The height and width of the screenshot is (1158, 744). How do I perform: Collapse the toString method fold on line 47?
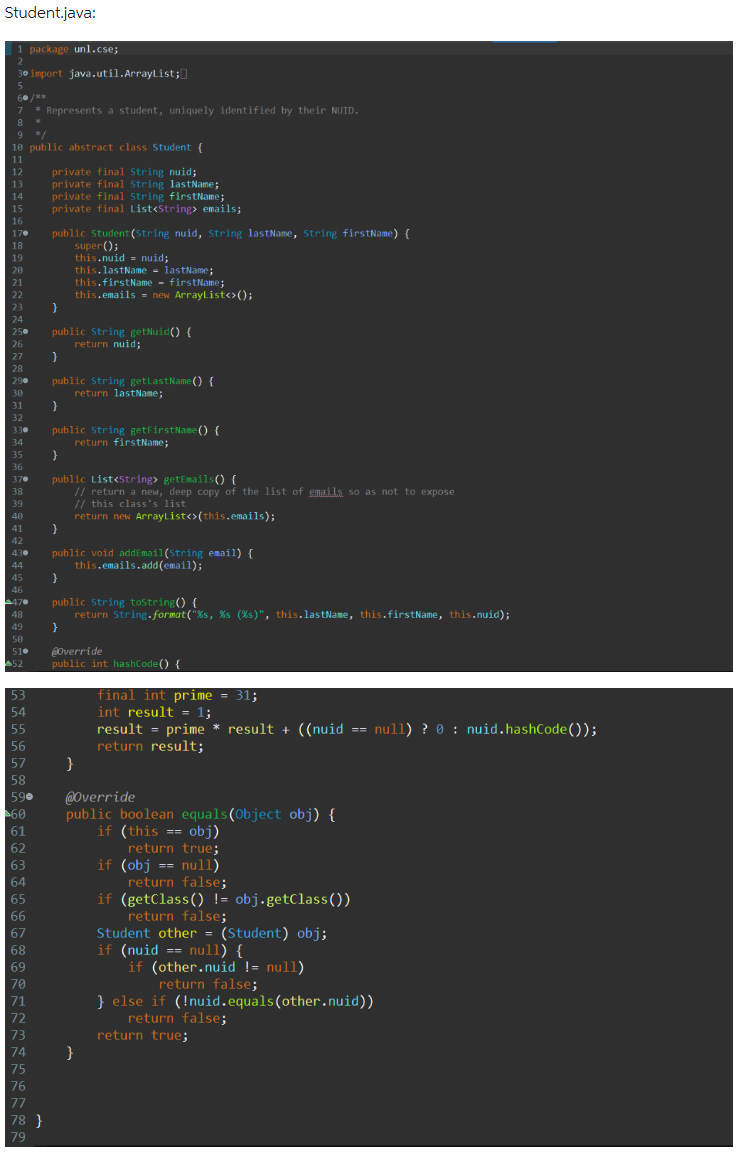(x=25, y=603)
